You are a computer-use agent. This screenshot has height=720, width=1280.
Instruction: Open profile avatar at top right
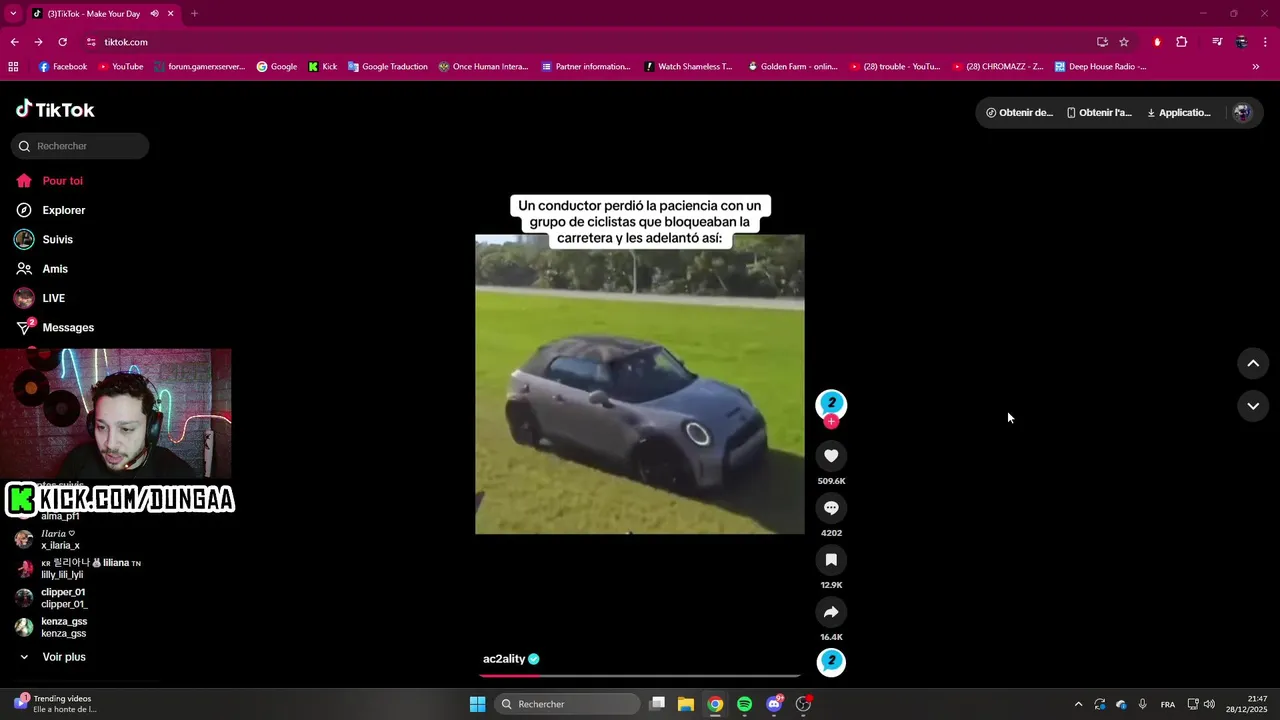(1243, 113)
